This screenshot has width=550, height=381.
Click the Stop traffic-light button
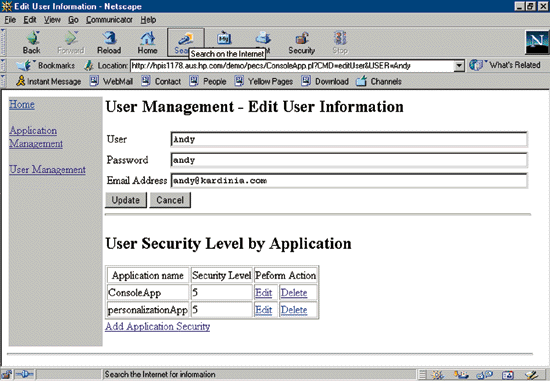340,42
